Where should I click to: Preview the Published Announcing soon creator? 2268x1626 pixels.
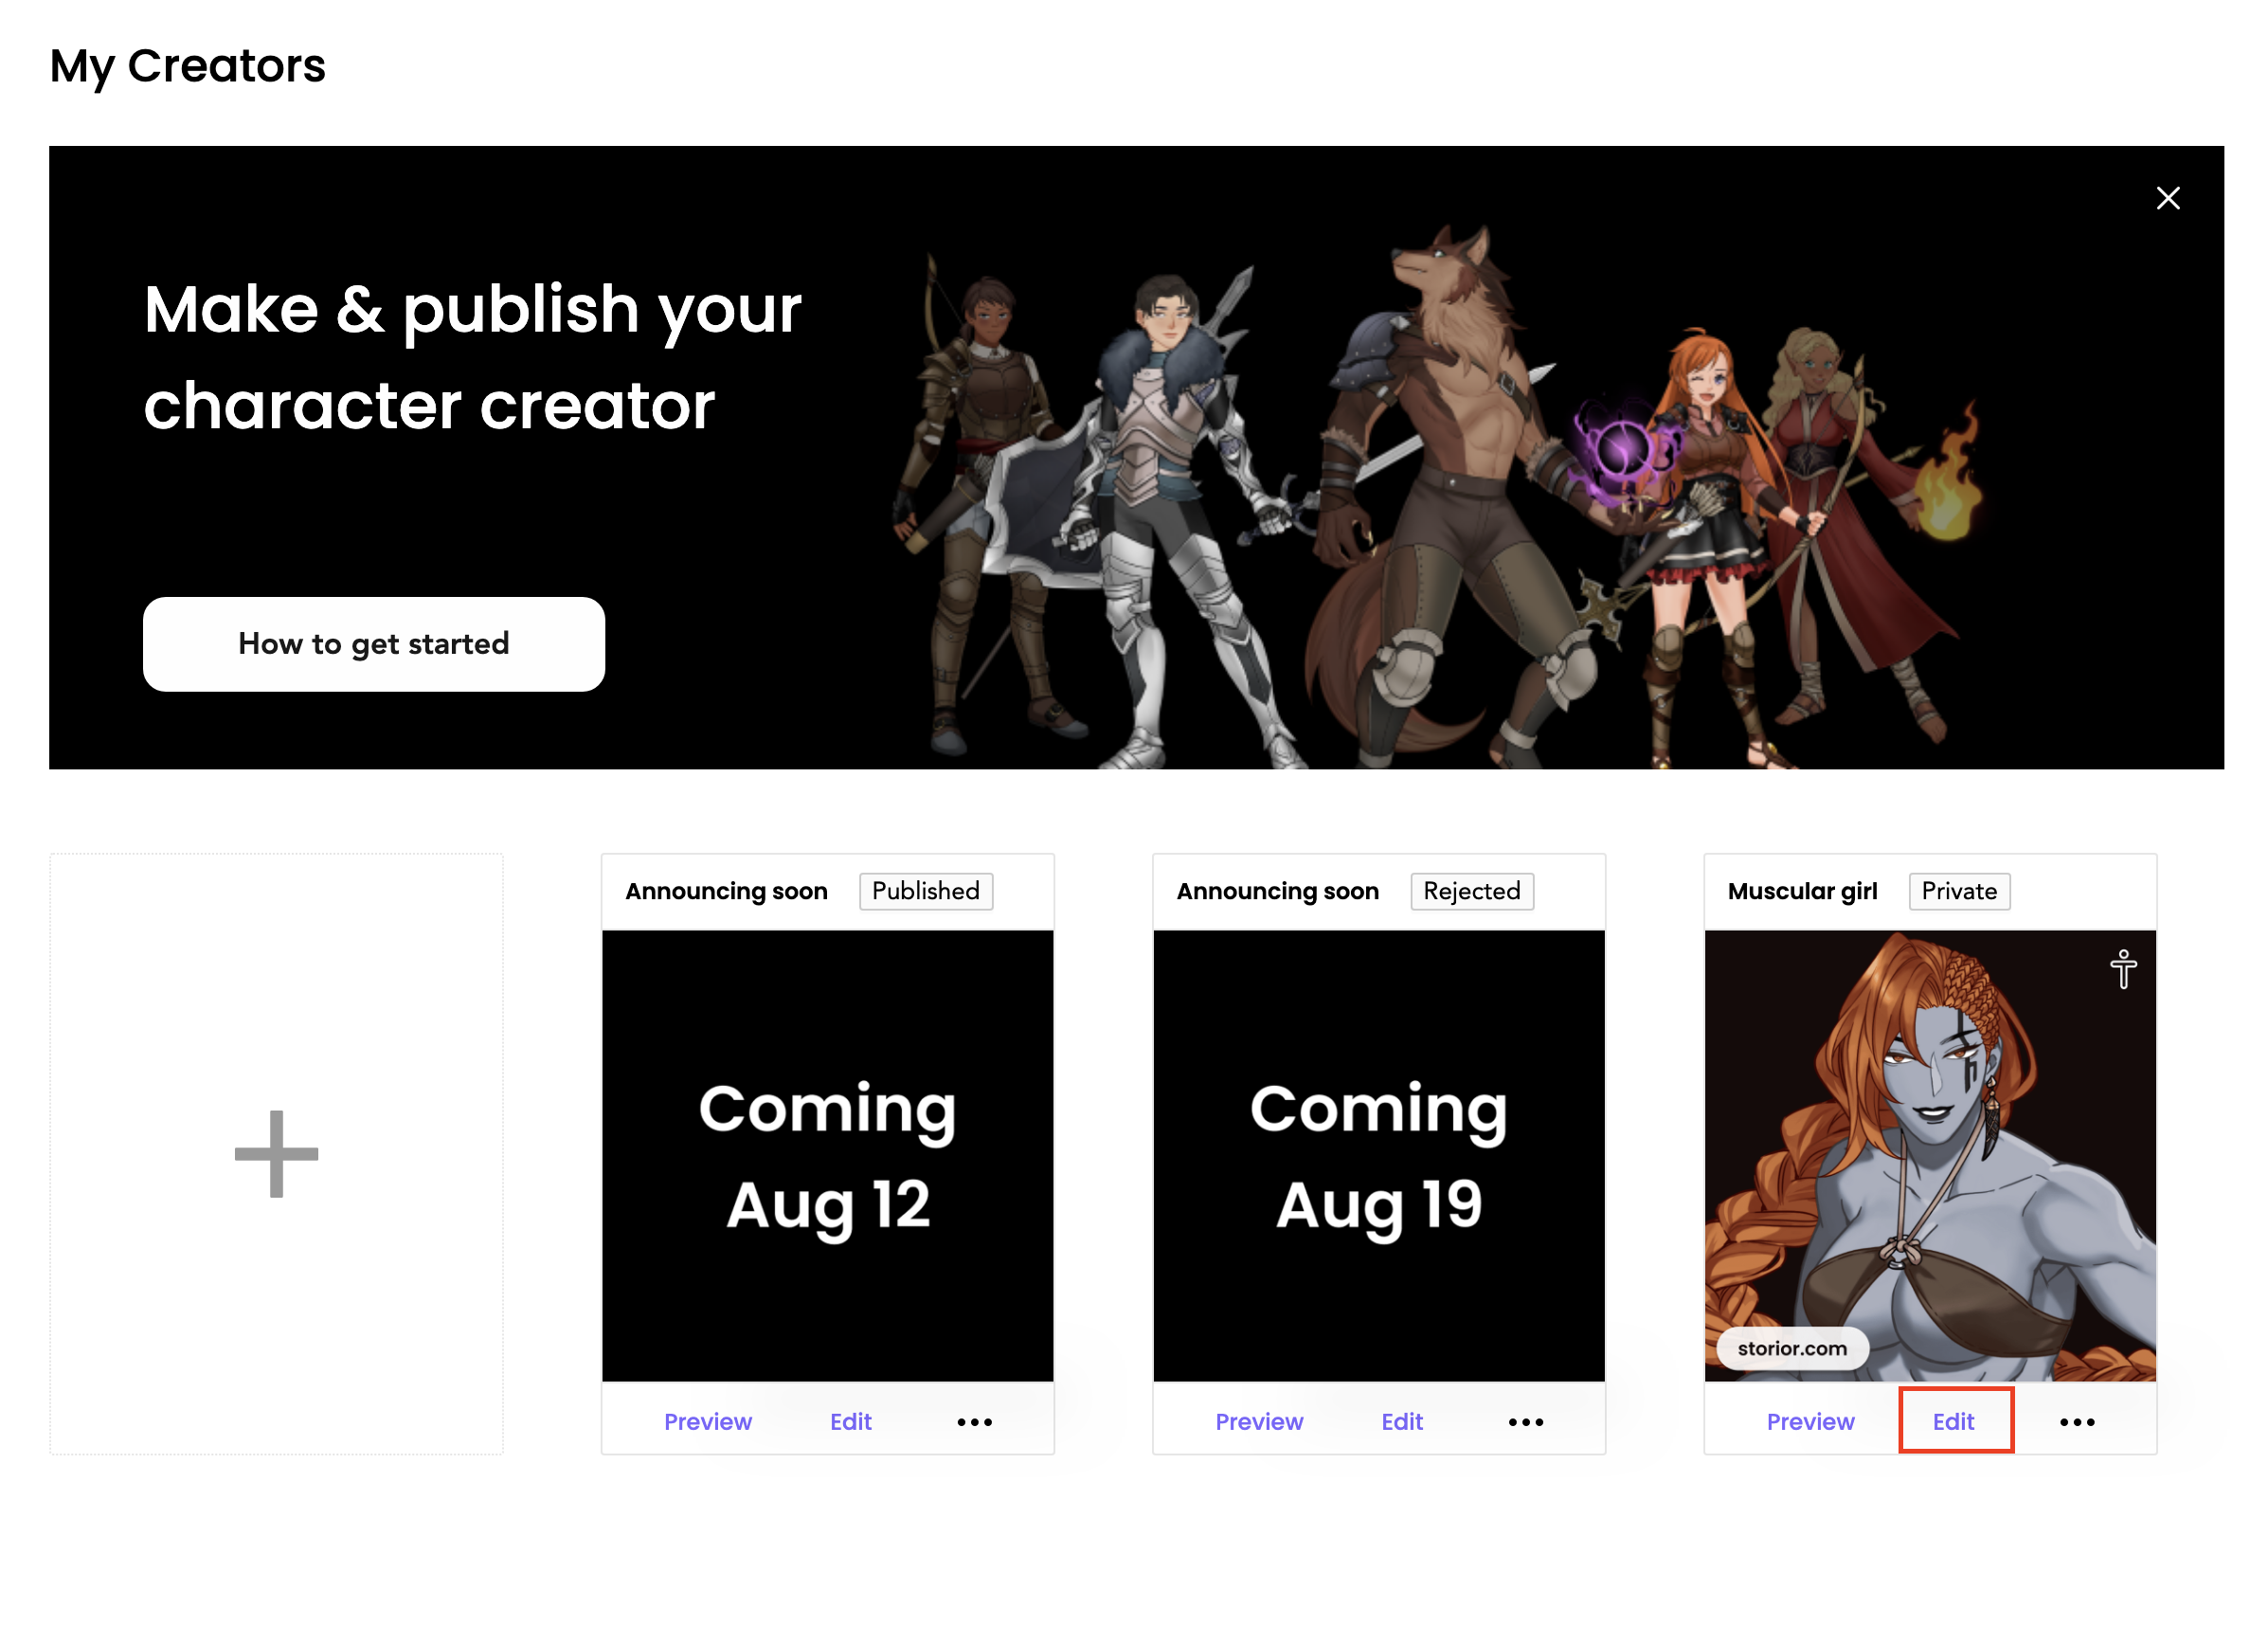pyautogui.click(x=707, y=1421)
